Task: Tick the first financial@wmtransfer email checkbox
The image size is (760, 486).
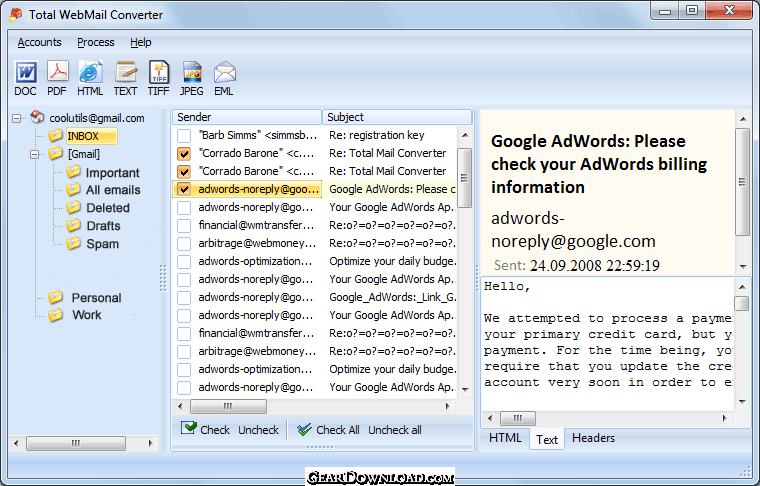Action: pyautogui.click(x=184, y=225)
